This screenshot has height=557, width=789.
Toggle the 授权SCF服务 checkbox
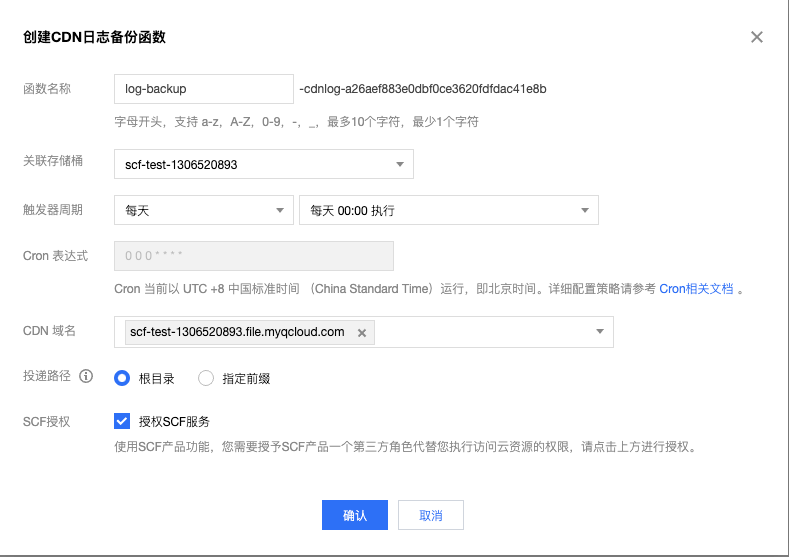pyautogui.click(x=122, y=421)
